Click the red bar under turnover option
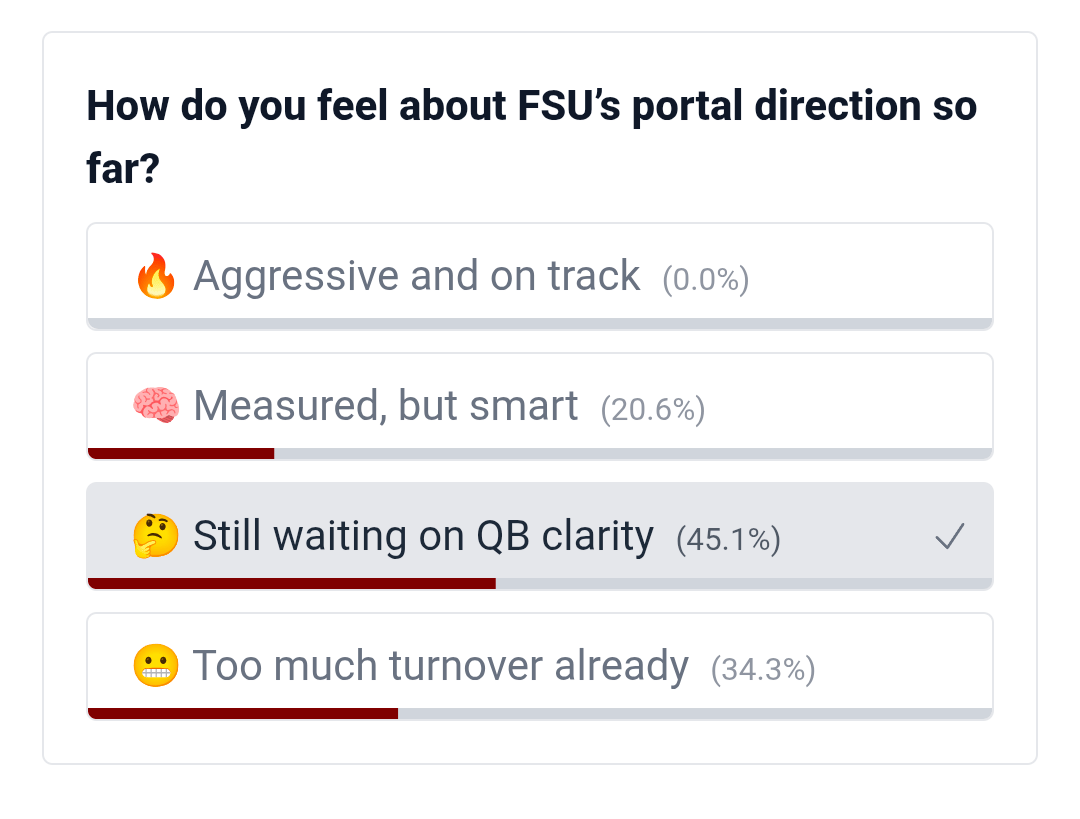Viewport: 1080px width, 819px height. click(243, 714)
